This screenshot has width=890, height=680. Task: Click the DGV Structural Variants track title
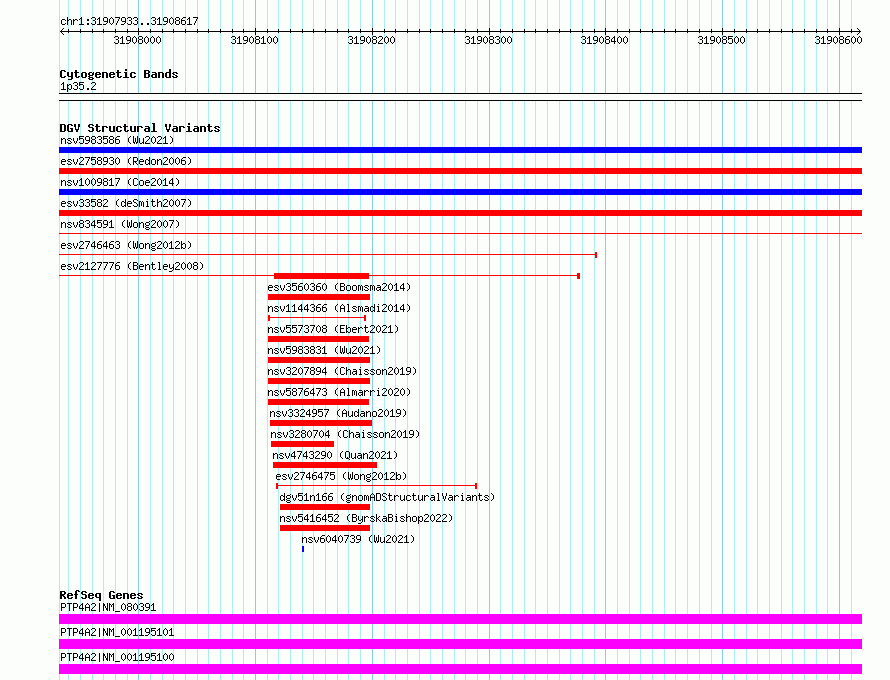(x=140, y=128)
